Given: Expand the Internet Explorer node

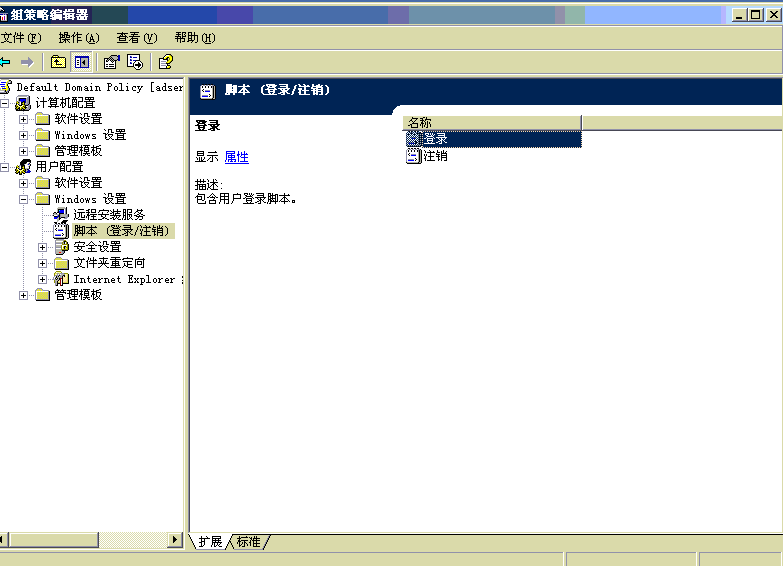Looking at the screenshot, I should tap(42, 279).
